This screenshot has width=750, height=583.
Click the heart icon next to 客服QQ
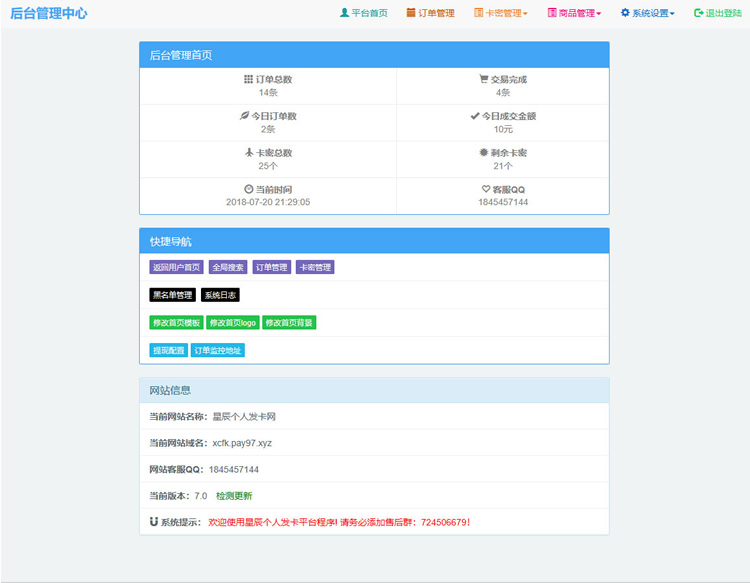click(486, 189)
